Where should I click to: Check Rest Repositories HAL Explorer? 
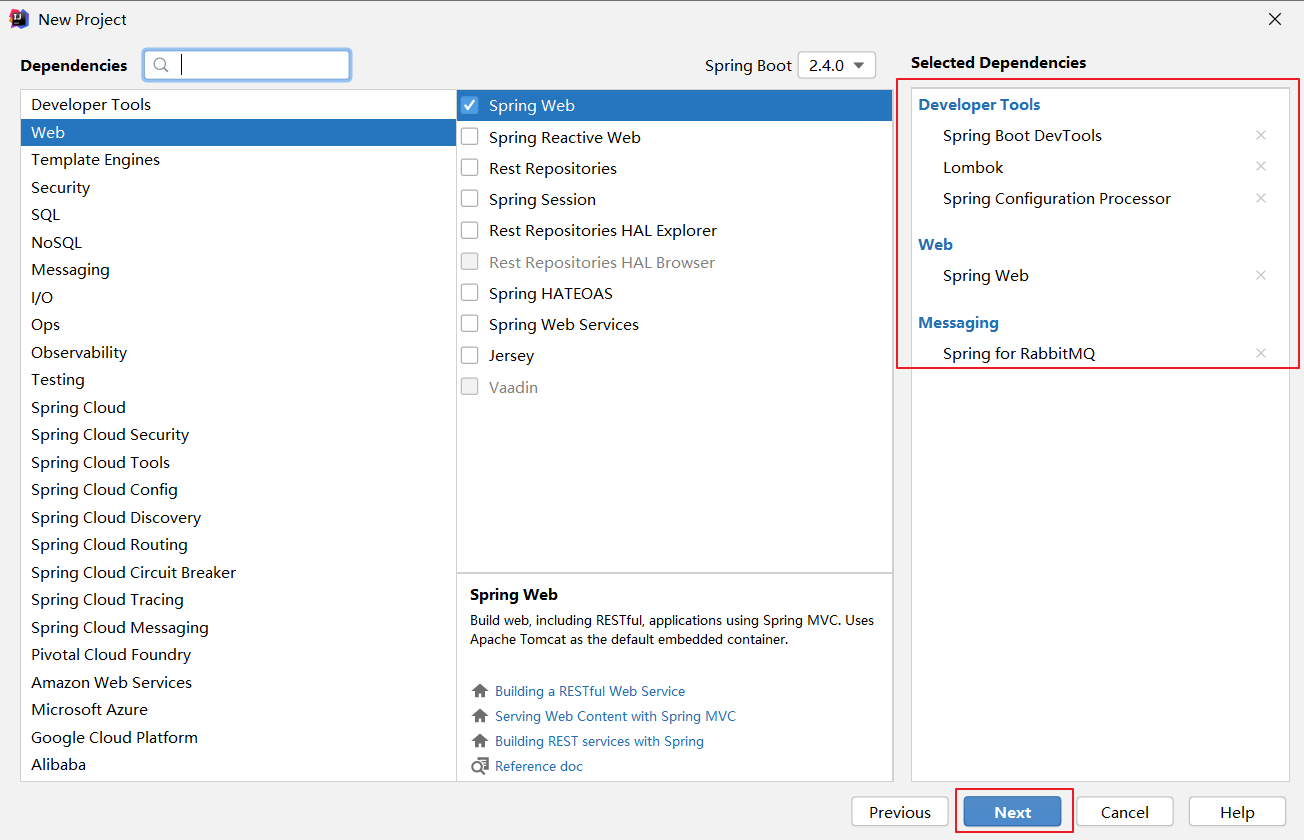pyautogui.click(x=470, y=230)
